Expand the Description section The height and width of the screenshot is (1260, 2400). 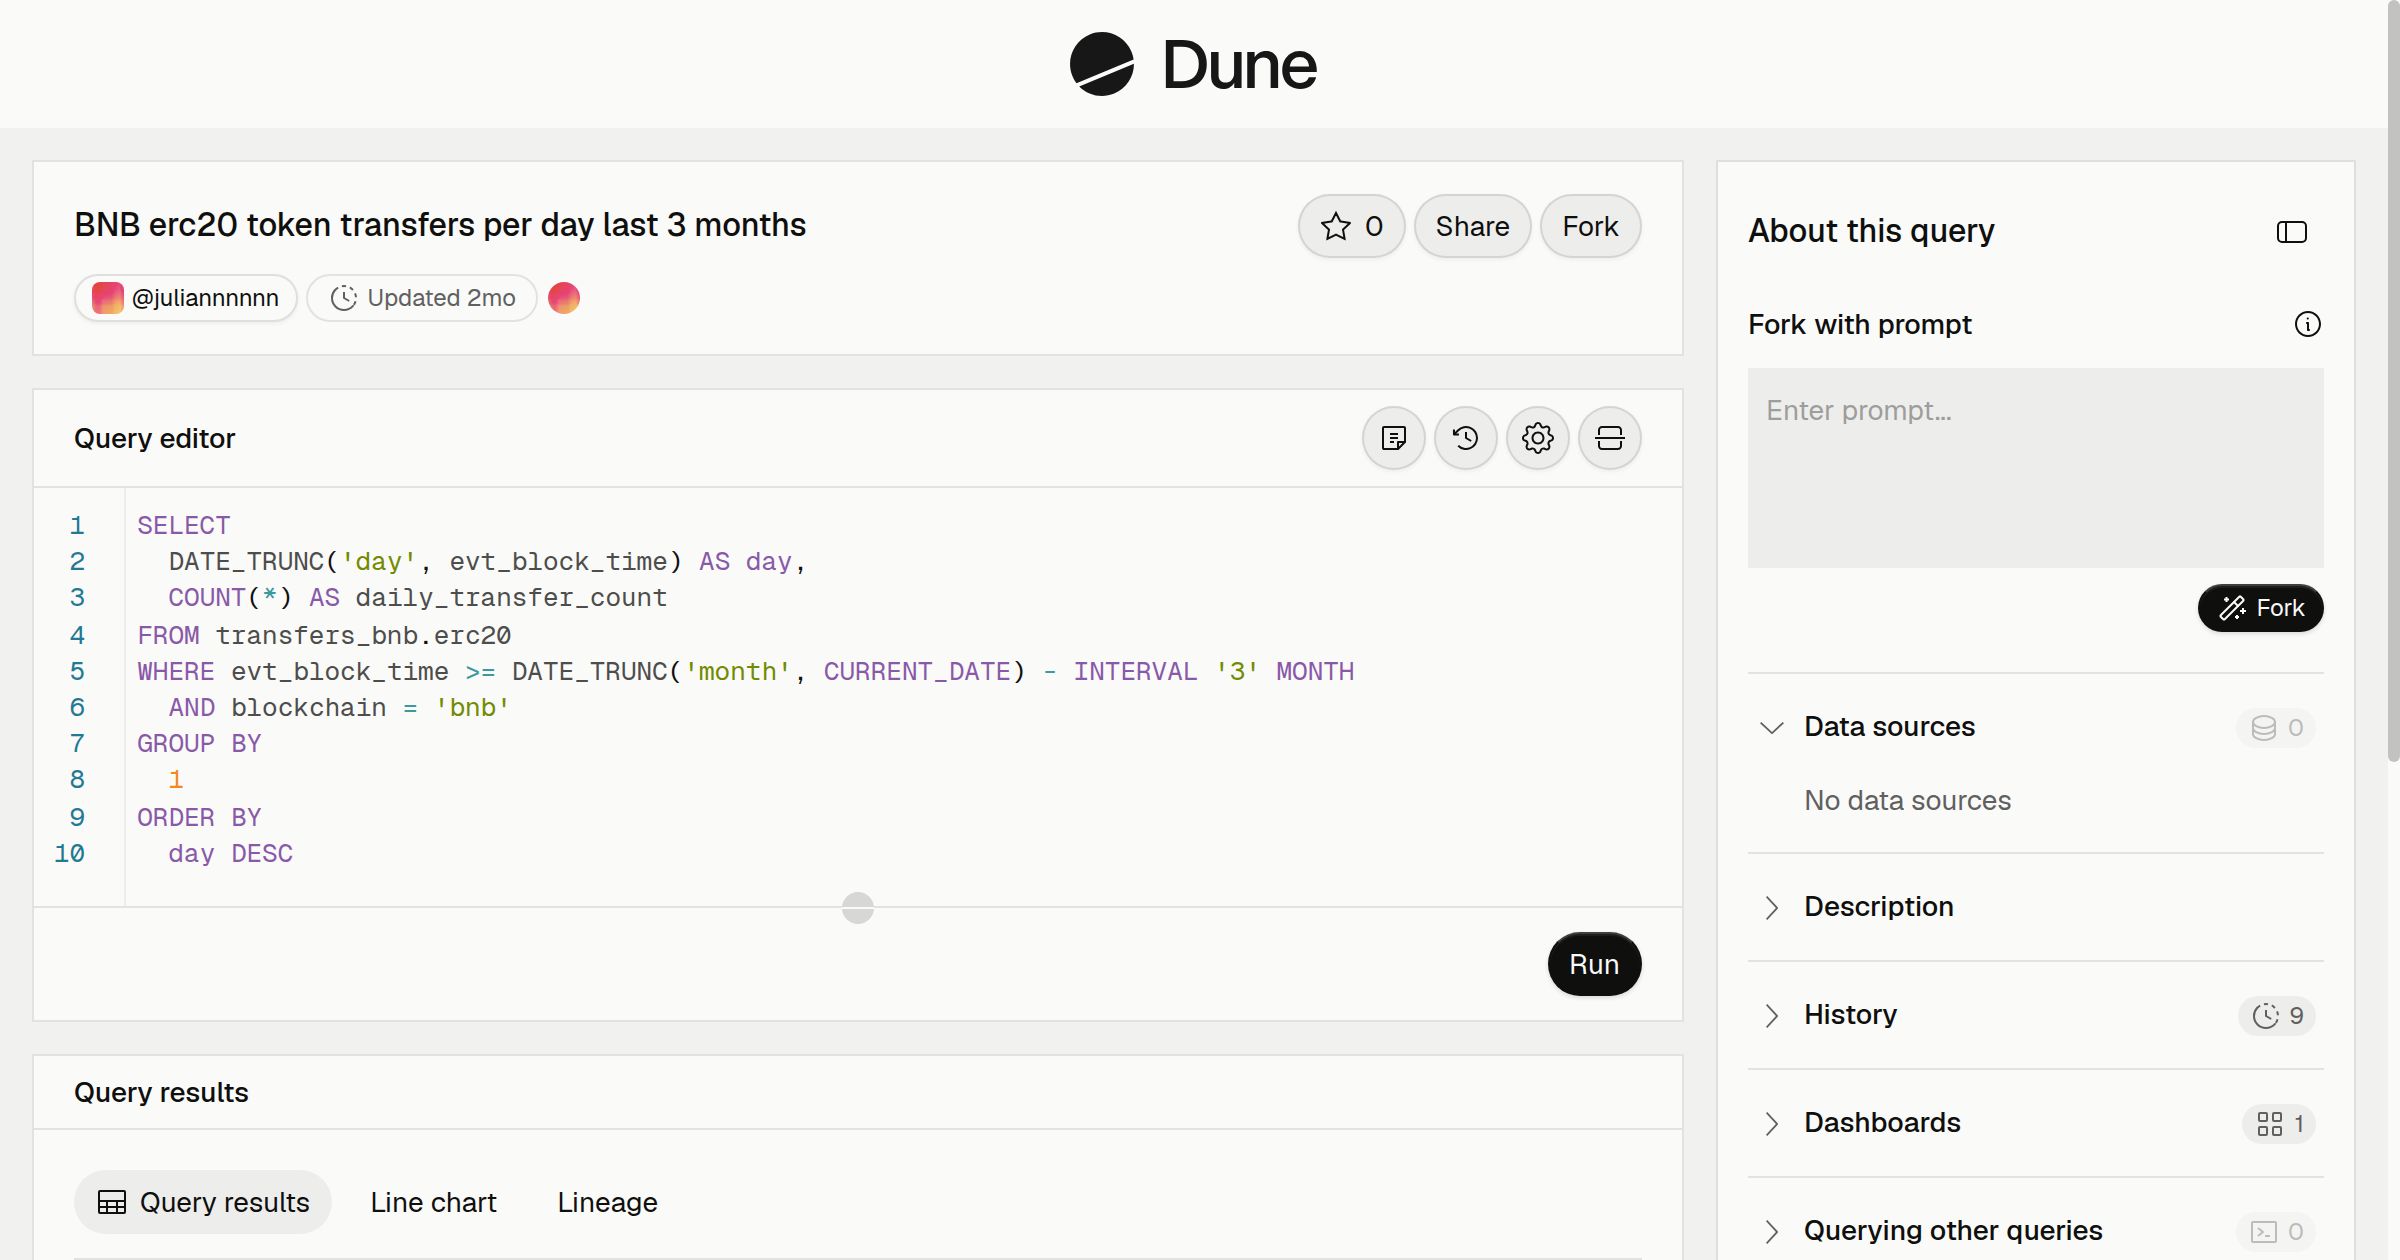point(1771,907)
